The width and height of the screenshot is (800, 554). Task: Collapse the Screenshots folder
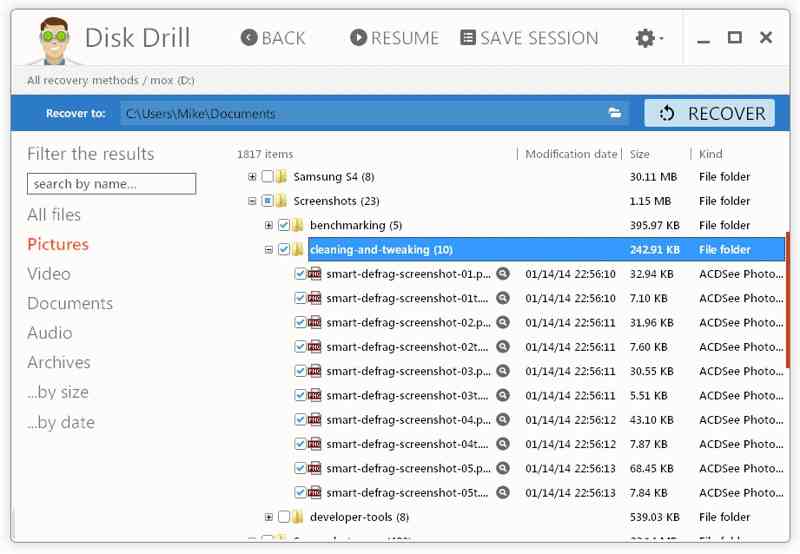click(x=252, y=201)
